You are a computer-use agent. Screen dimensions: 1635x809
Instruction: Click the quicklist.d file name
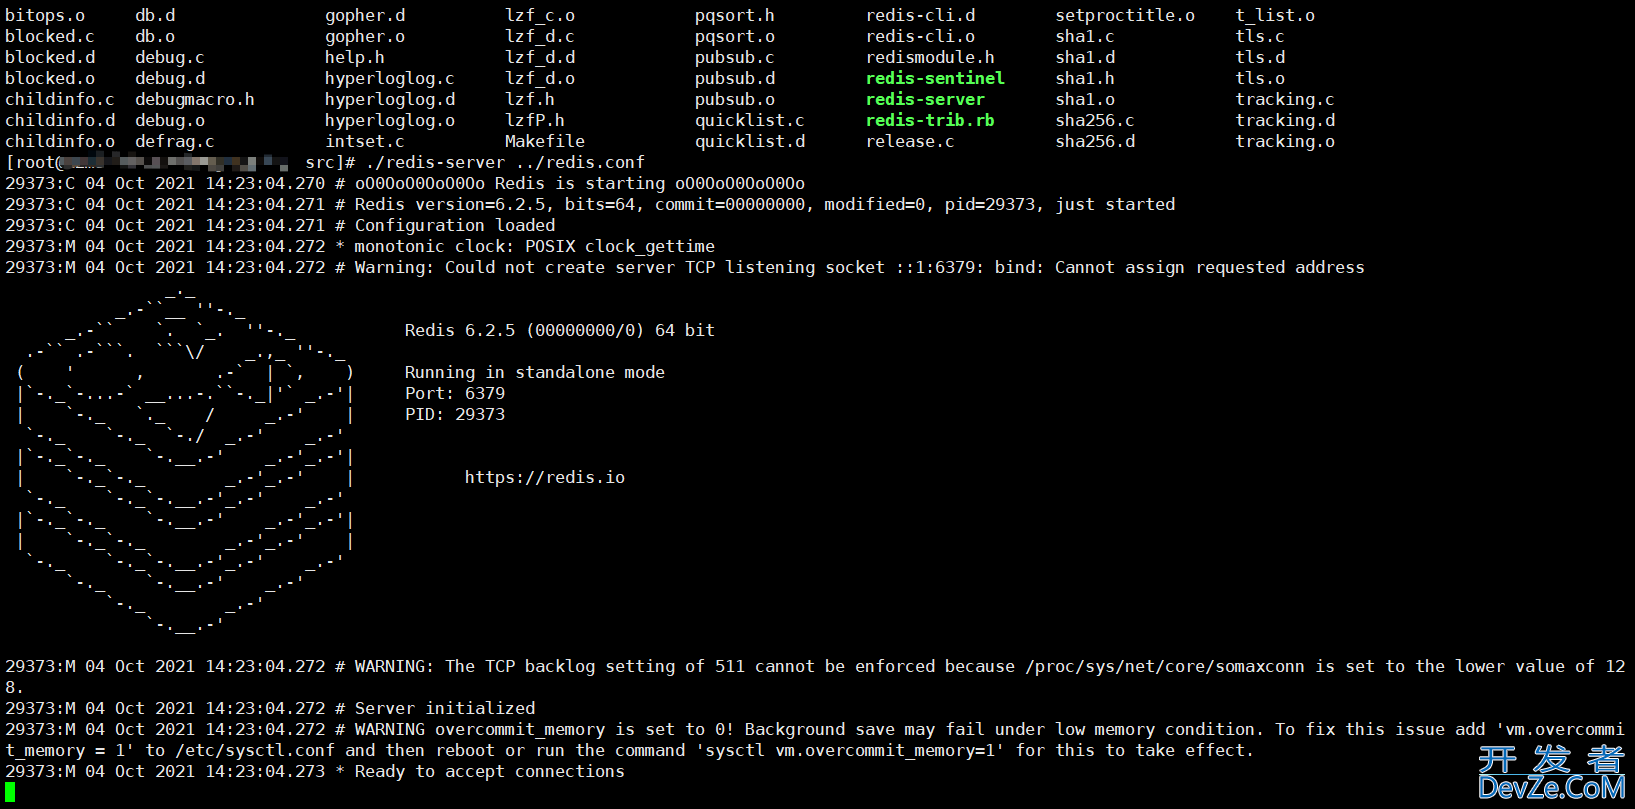[750, 141]
